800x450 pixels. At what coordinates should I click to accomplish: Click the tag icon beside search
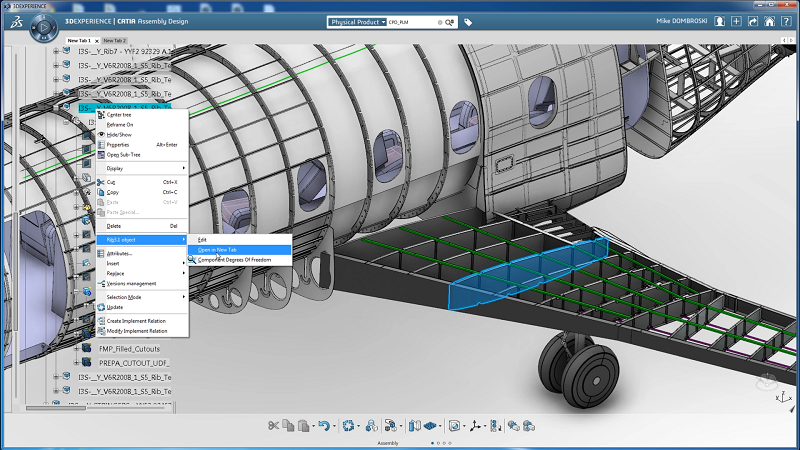pyautogui.click(x=469, y=21)
